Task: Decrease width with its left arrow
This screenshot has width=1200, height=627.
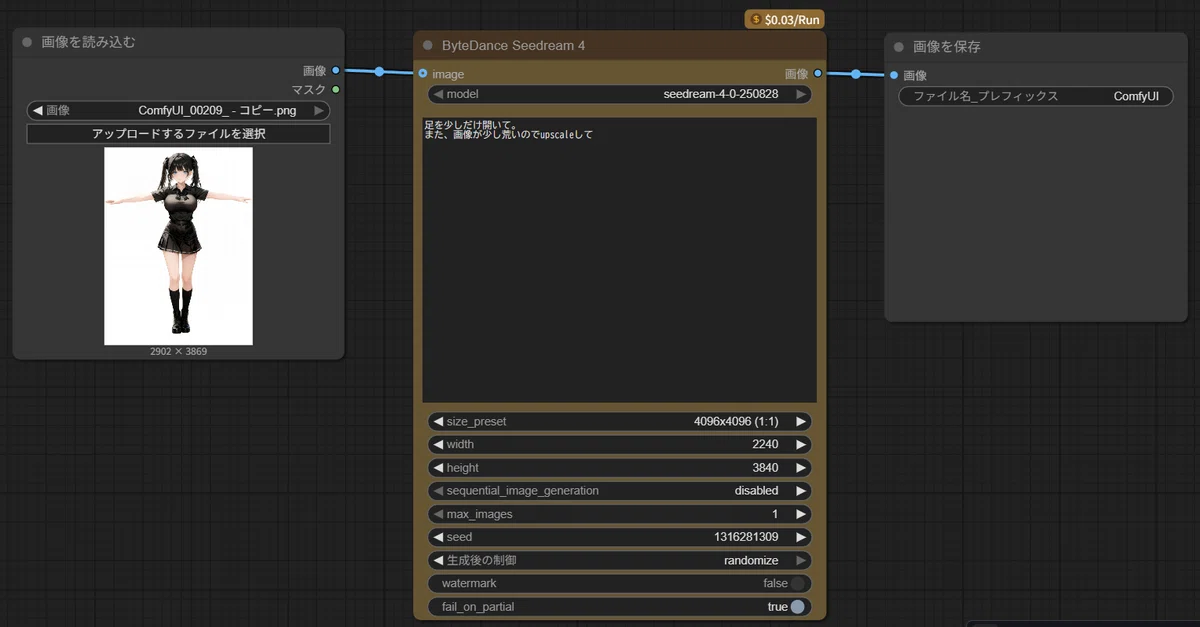Action: (437, 445)
